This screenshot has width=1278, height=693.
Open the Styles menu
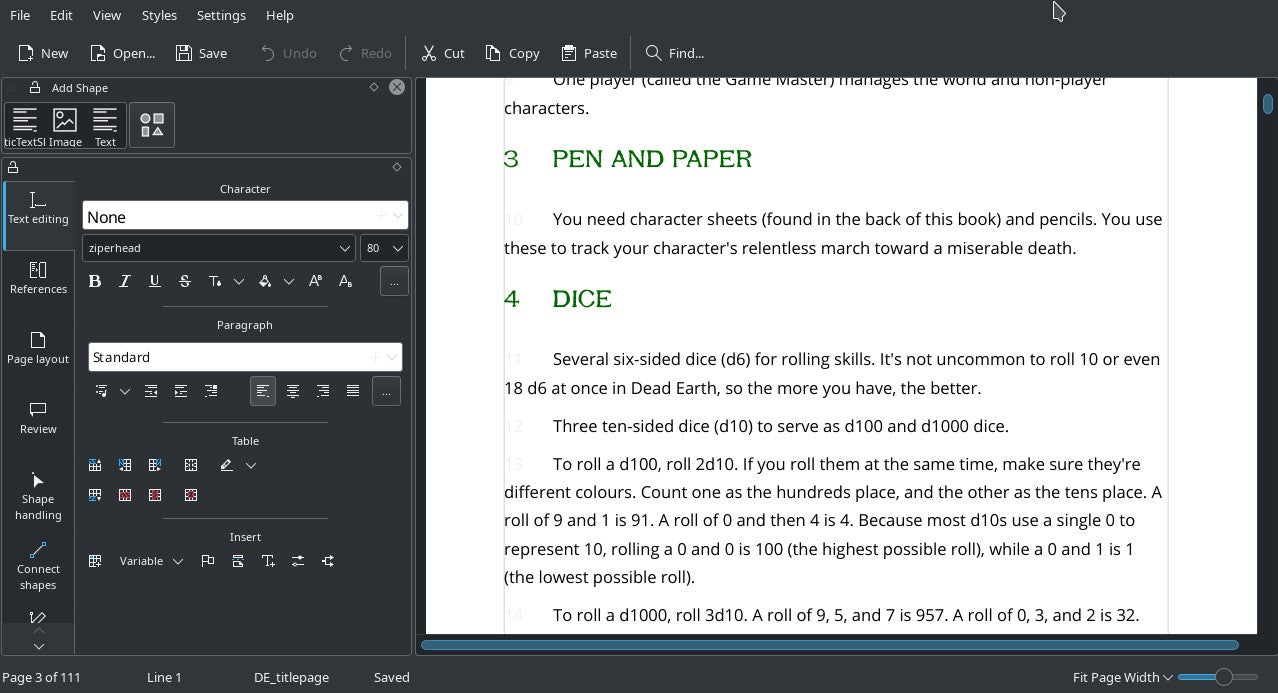click(159, 15)
